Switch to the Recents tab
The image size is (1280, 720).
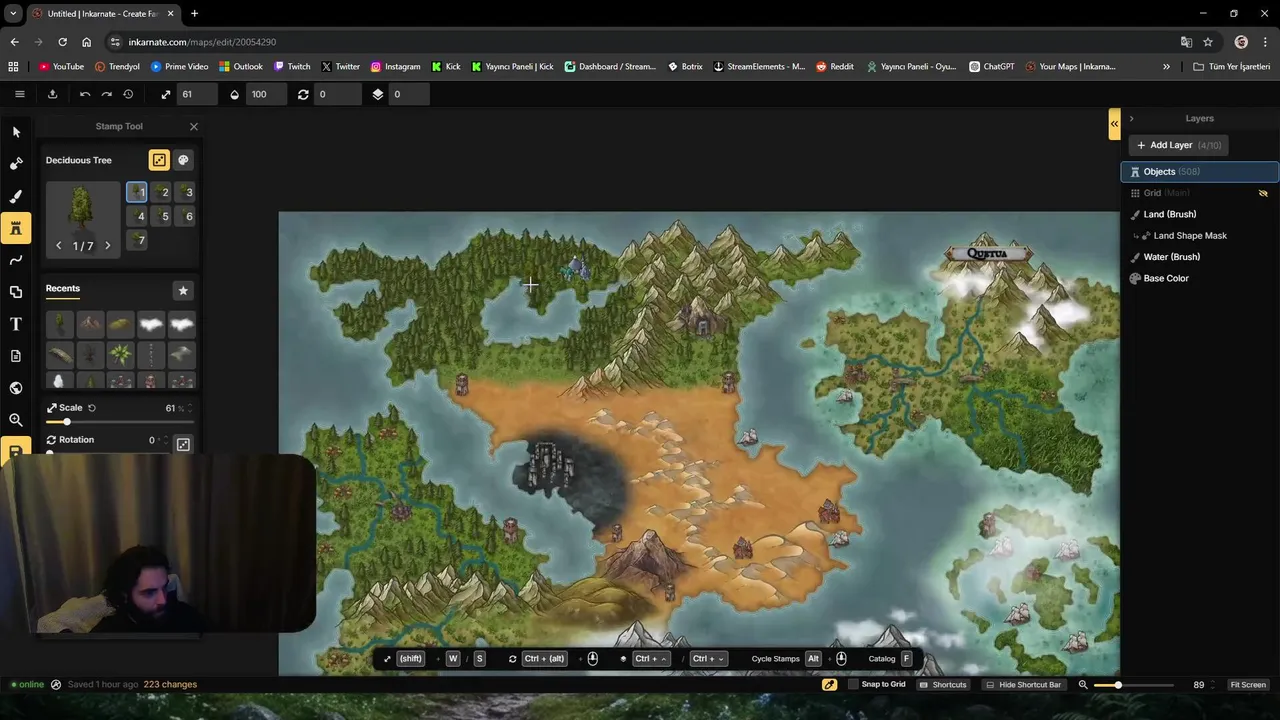pyautogui.click(x=62, y=289)
